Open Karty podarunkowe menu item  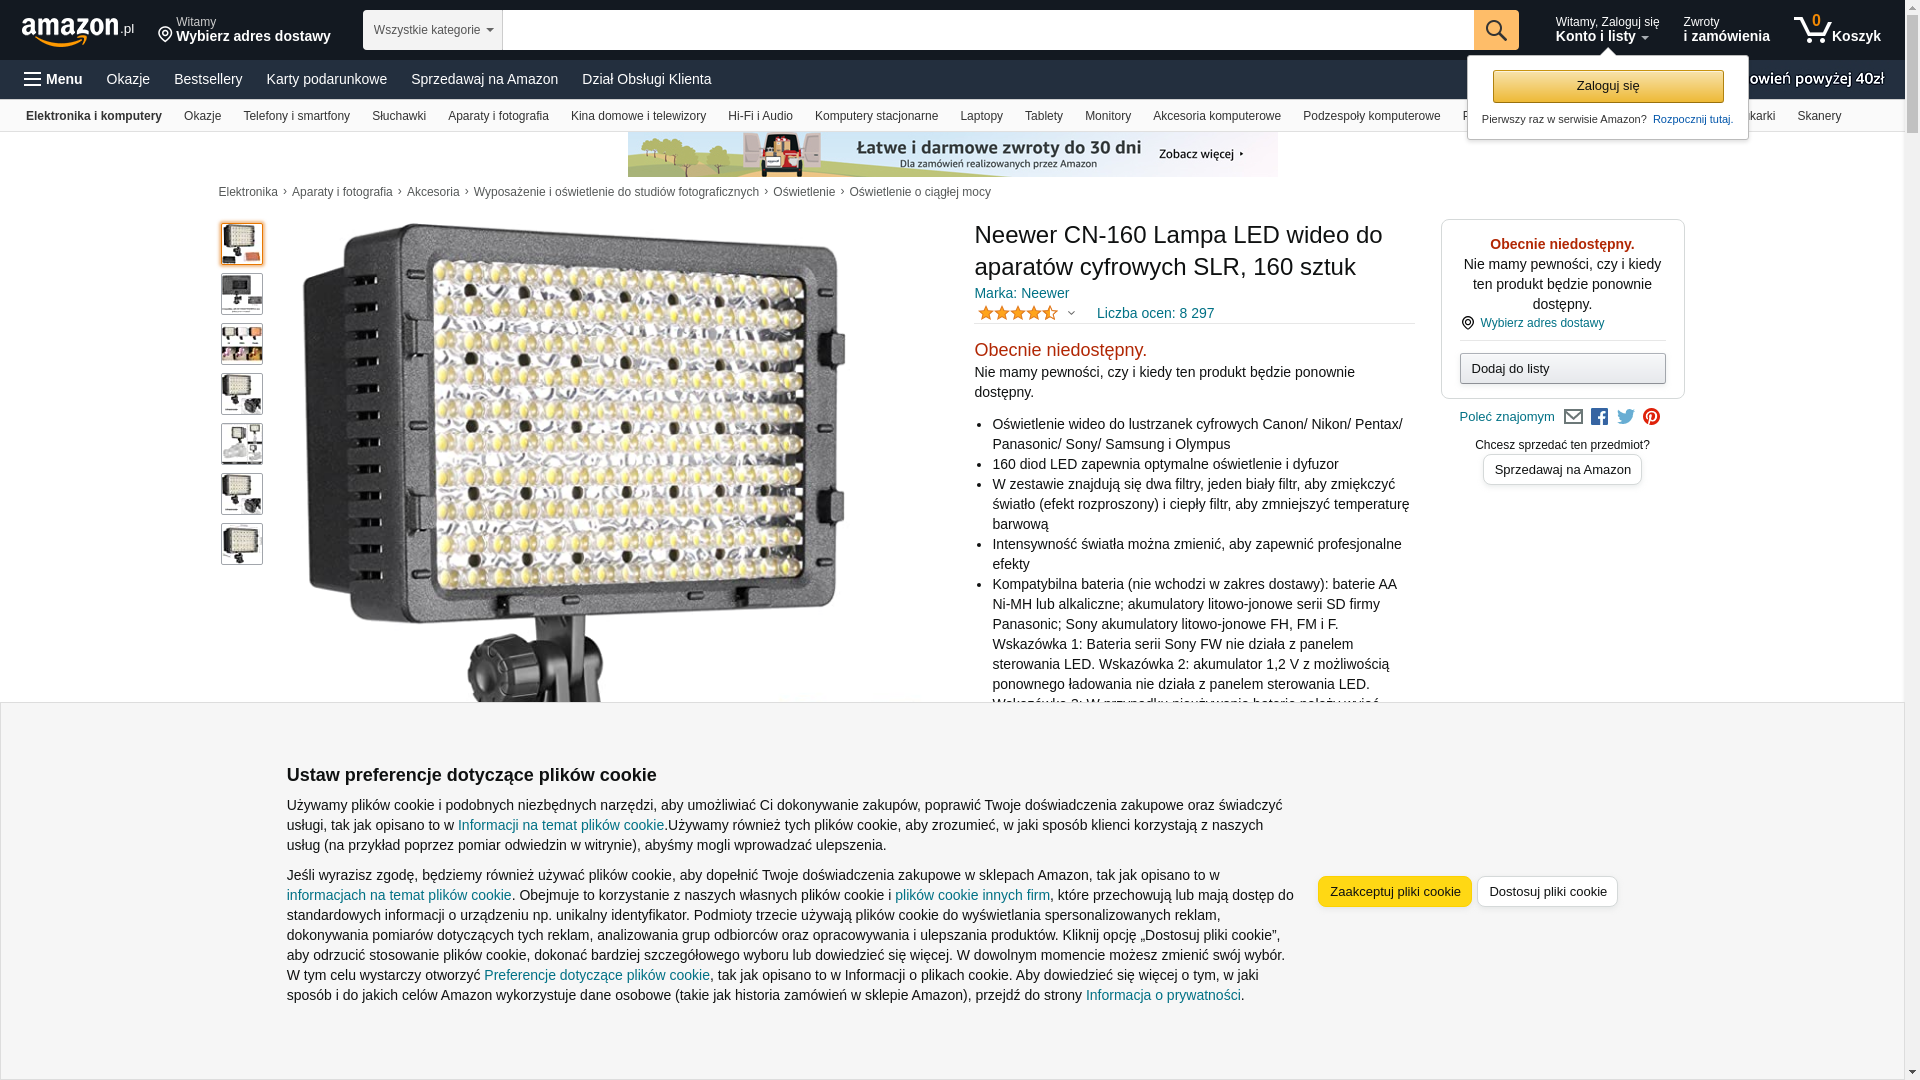326,79
